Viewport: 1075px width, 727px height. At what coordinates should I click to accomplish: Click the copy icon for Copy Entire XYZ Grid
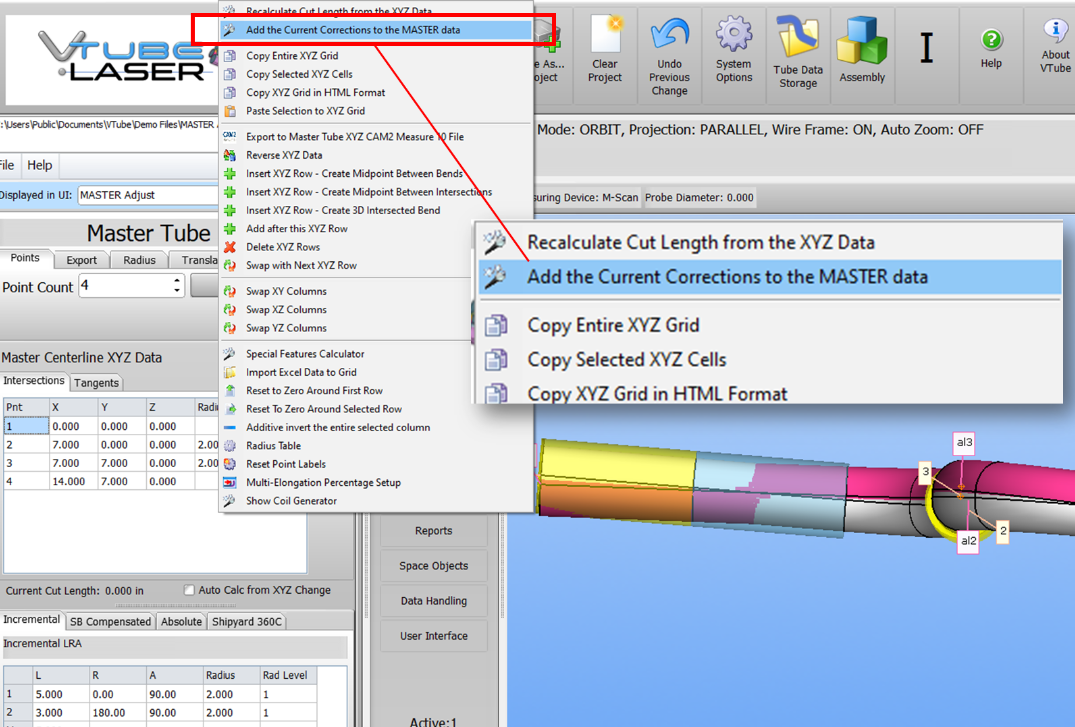[x=230, y=56]
